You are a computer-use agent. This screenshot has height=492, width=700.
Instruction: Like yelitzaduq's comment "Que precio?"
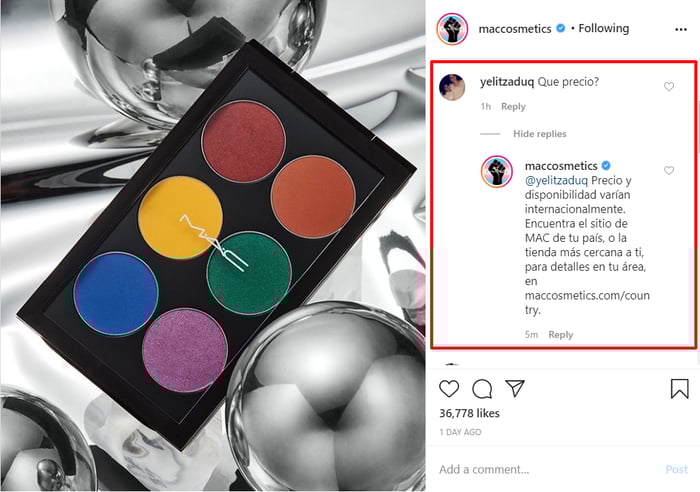tap(669, 87)
